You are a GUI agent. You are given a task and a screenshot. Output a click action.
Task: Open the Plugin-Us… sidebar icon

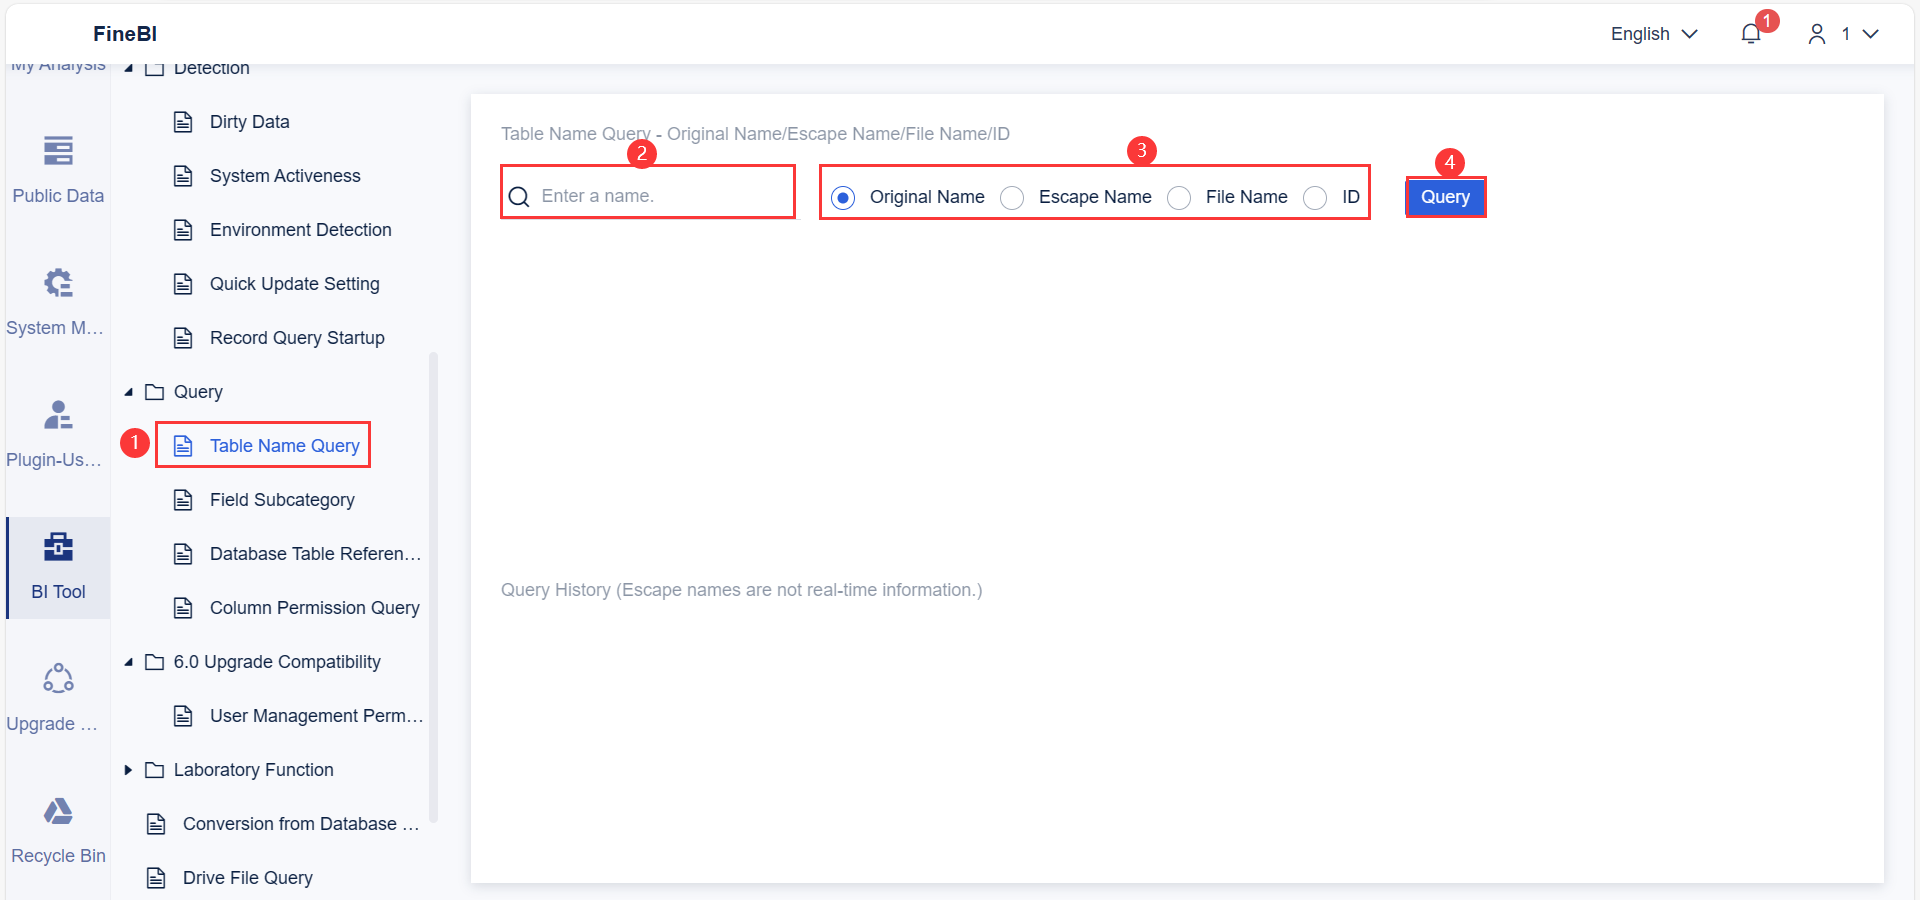pos(58,415)
